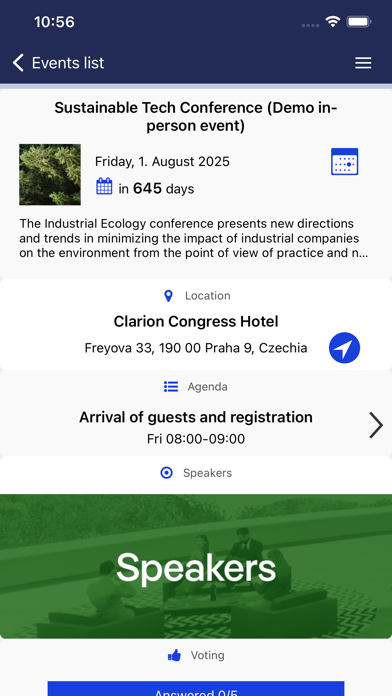Screen dimensions: 392x696
Task: Open the hamburger menu
Action: pyautogui.click(x=363, y=63)
